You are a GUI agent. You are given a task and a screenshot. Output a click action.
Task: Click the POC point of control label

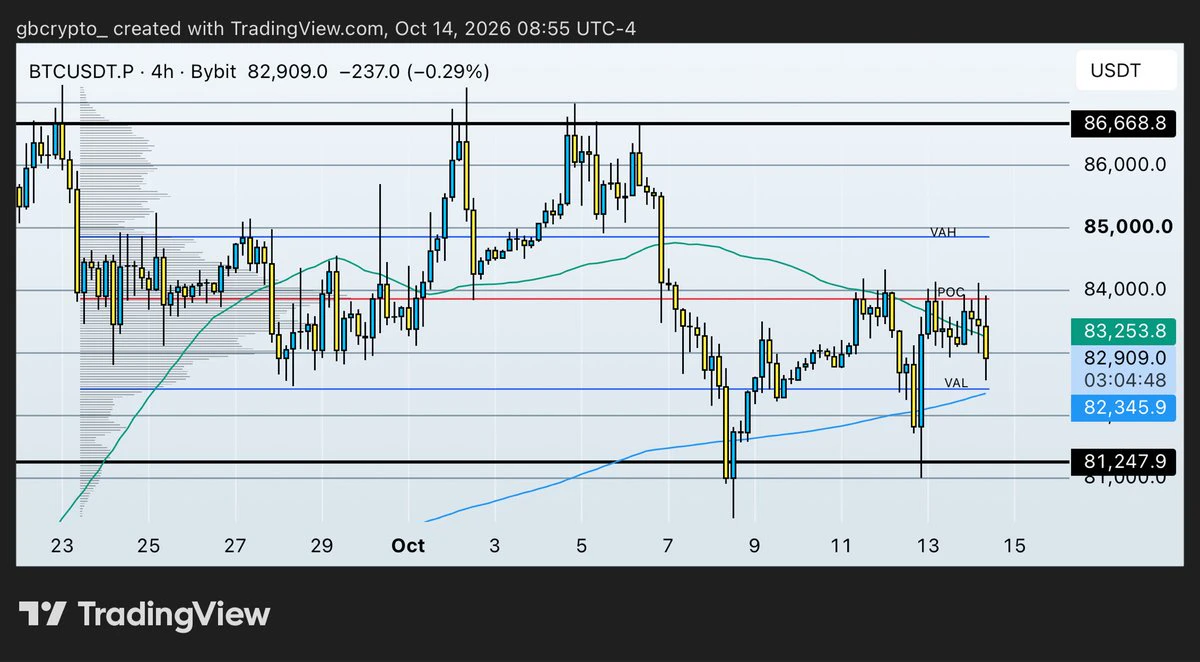click(x=951, y=292)
